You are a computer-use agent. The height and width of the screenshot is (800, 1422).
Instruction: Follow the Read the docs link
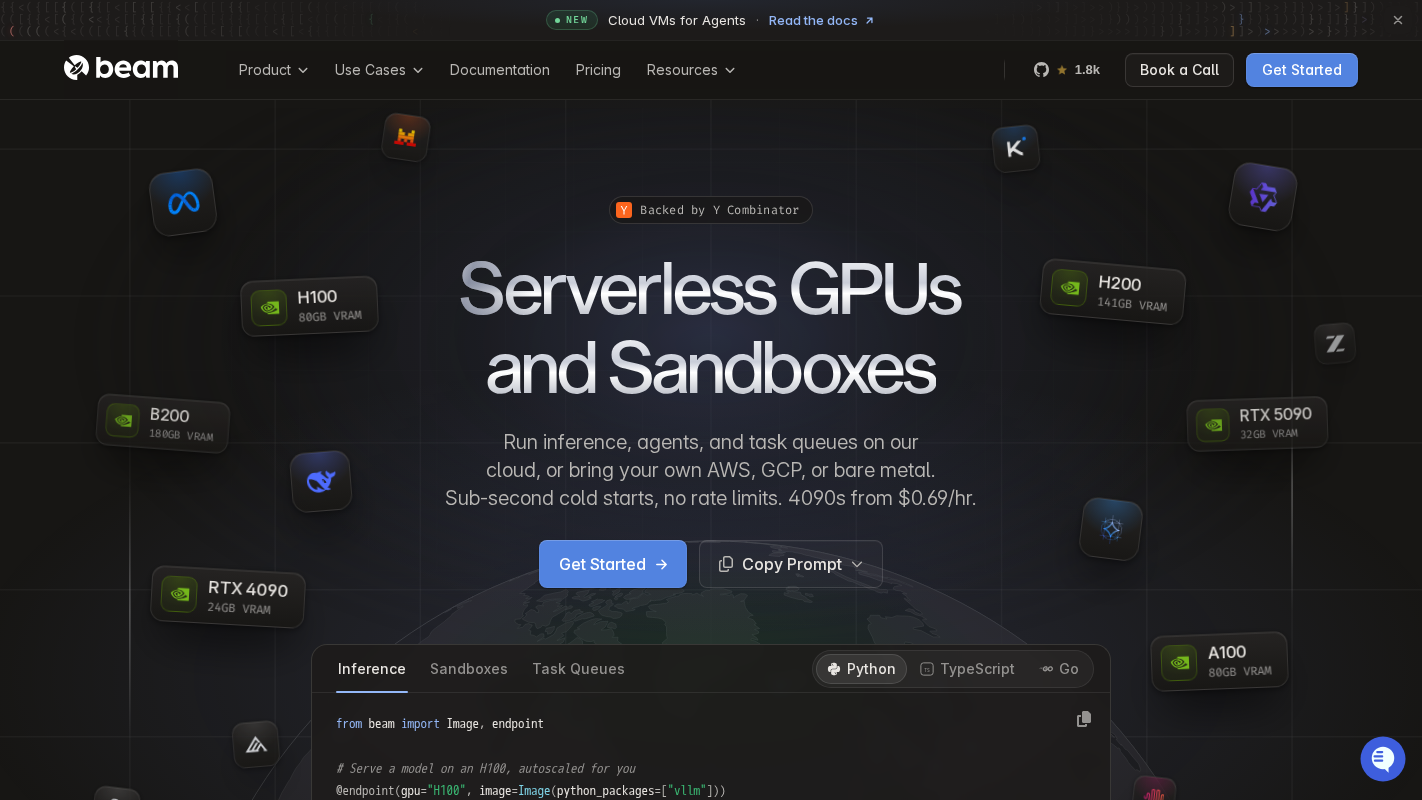click(822, 20)
